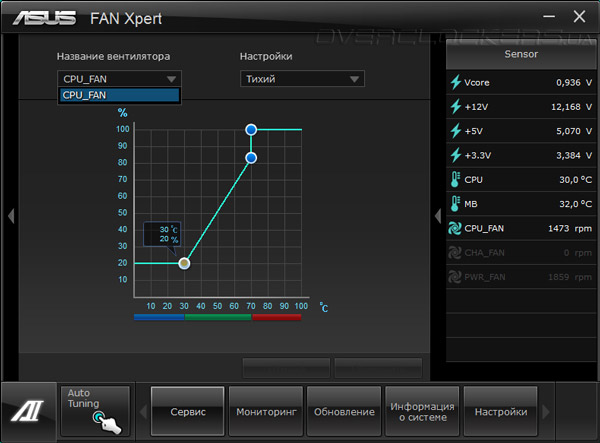Click the MB temperature 32,0 °C
The height and width of the screenshot is (443, 600).
(x=576, y=204)
